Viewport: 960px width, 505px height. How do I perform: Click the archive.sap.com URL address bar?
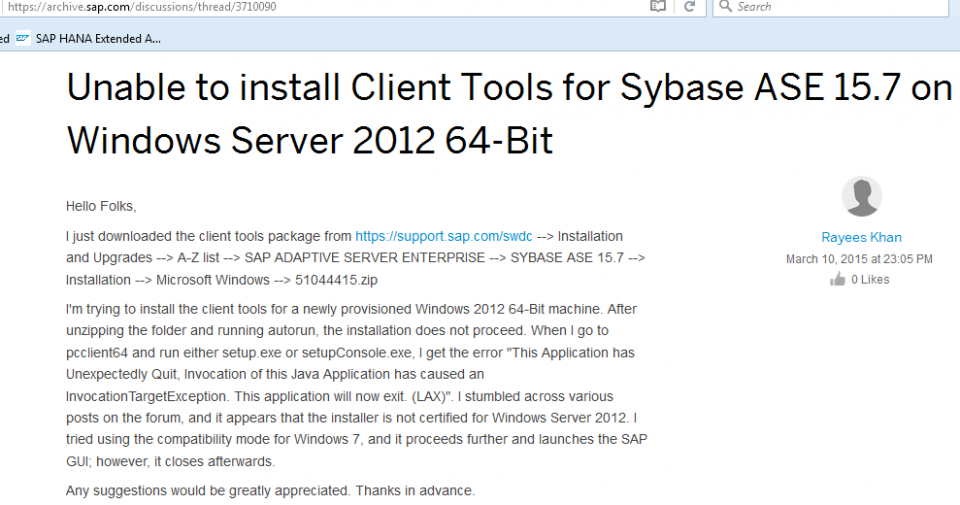click(x=300, y=6)
